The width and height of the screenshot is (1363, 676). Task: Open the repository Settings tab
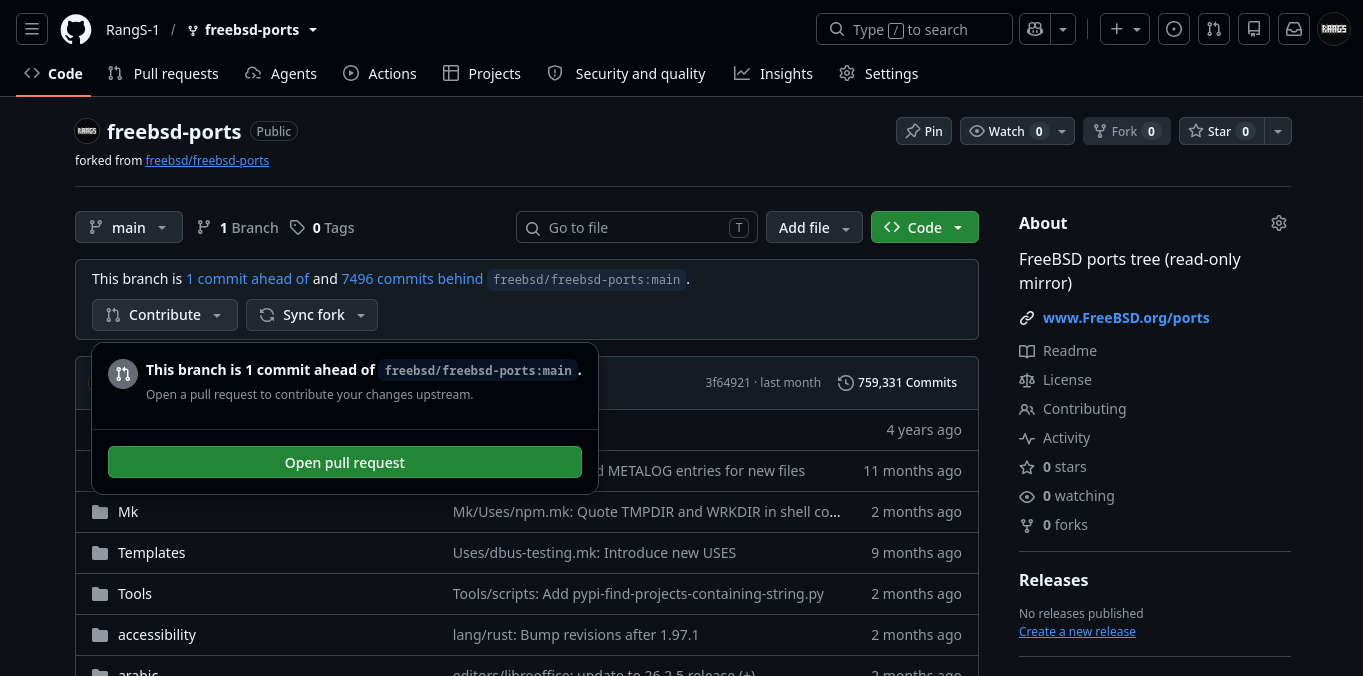pos(879,74)
